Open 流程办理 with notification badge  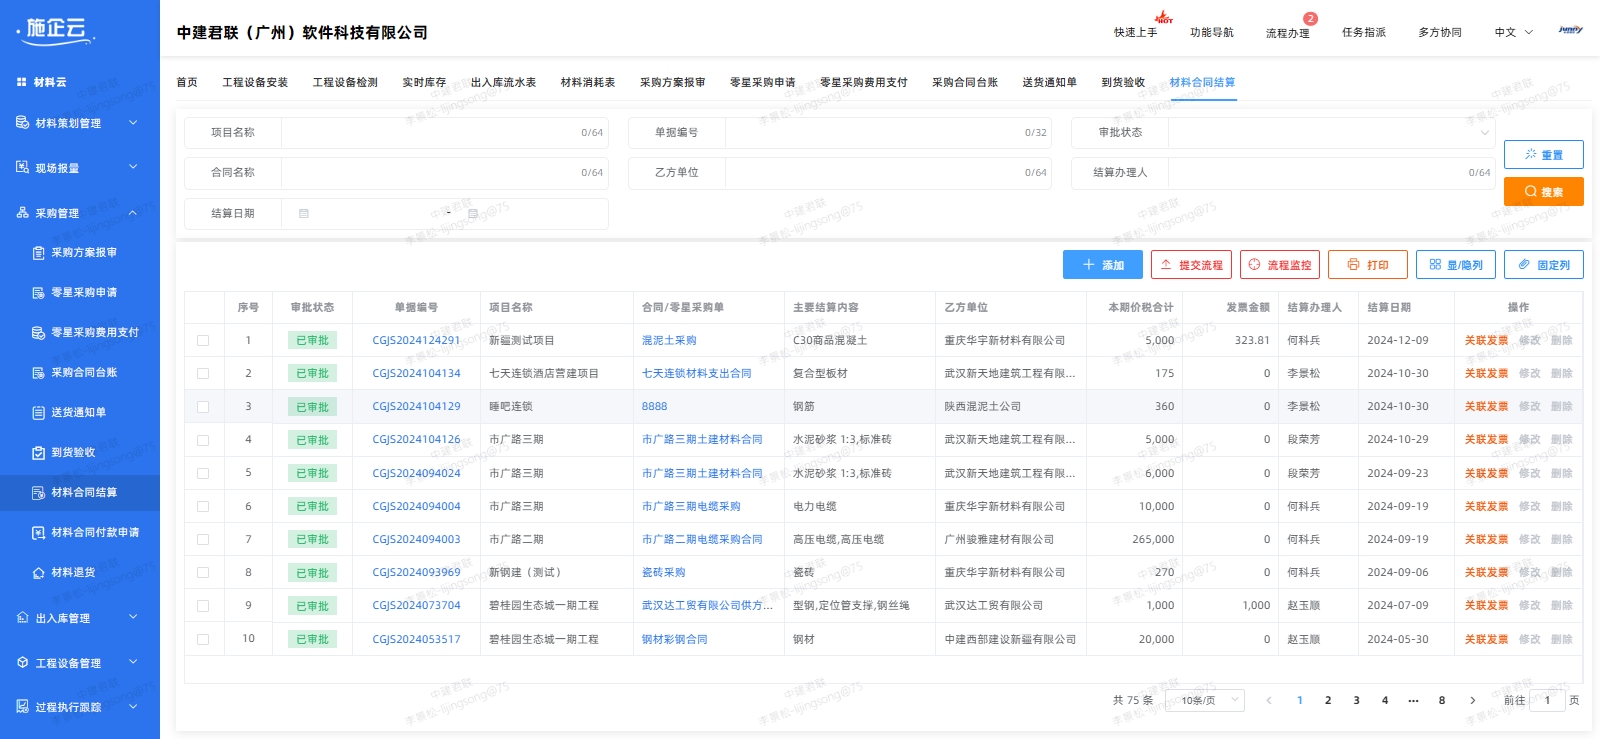(x=1287, y=33)
